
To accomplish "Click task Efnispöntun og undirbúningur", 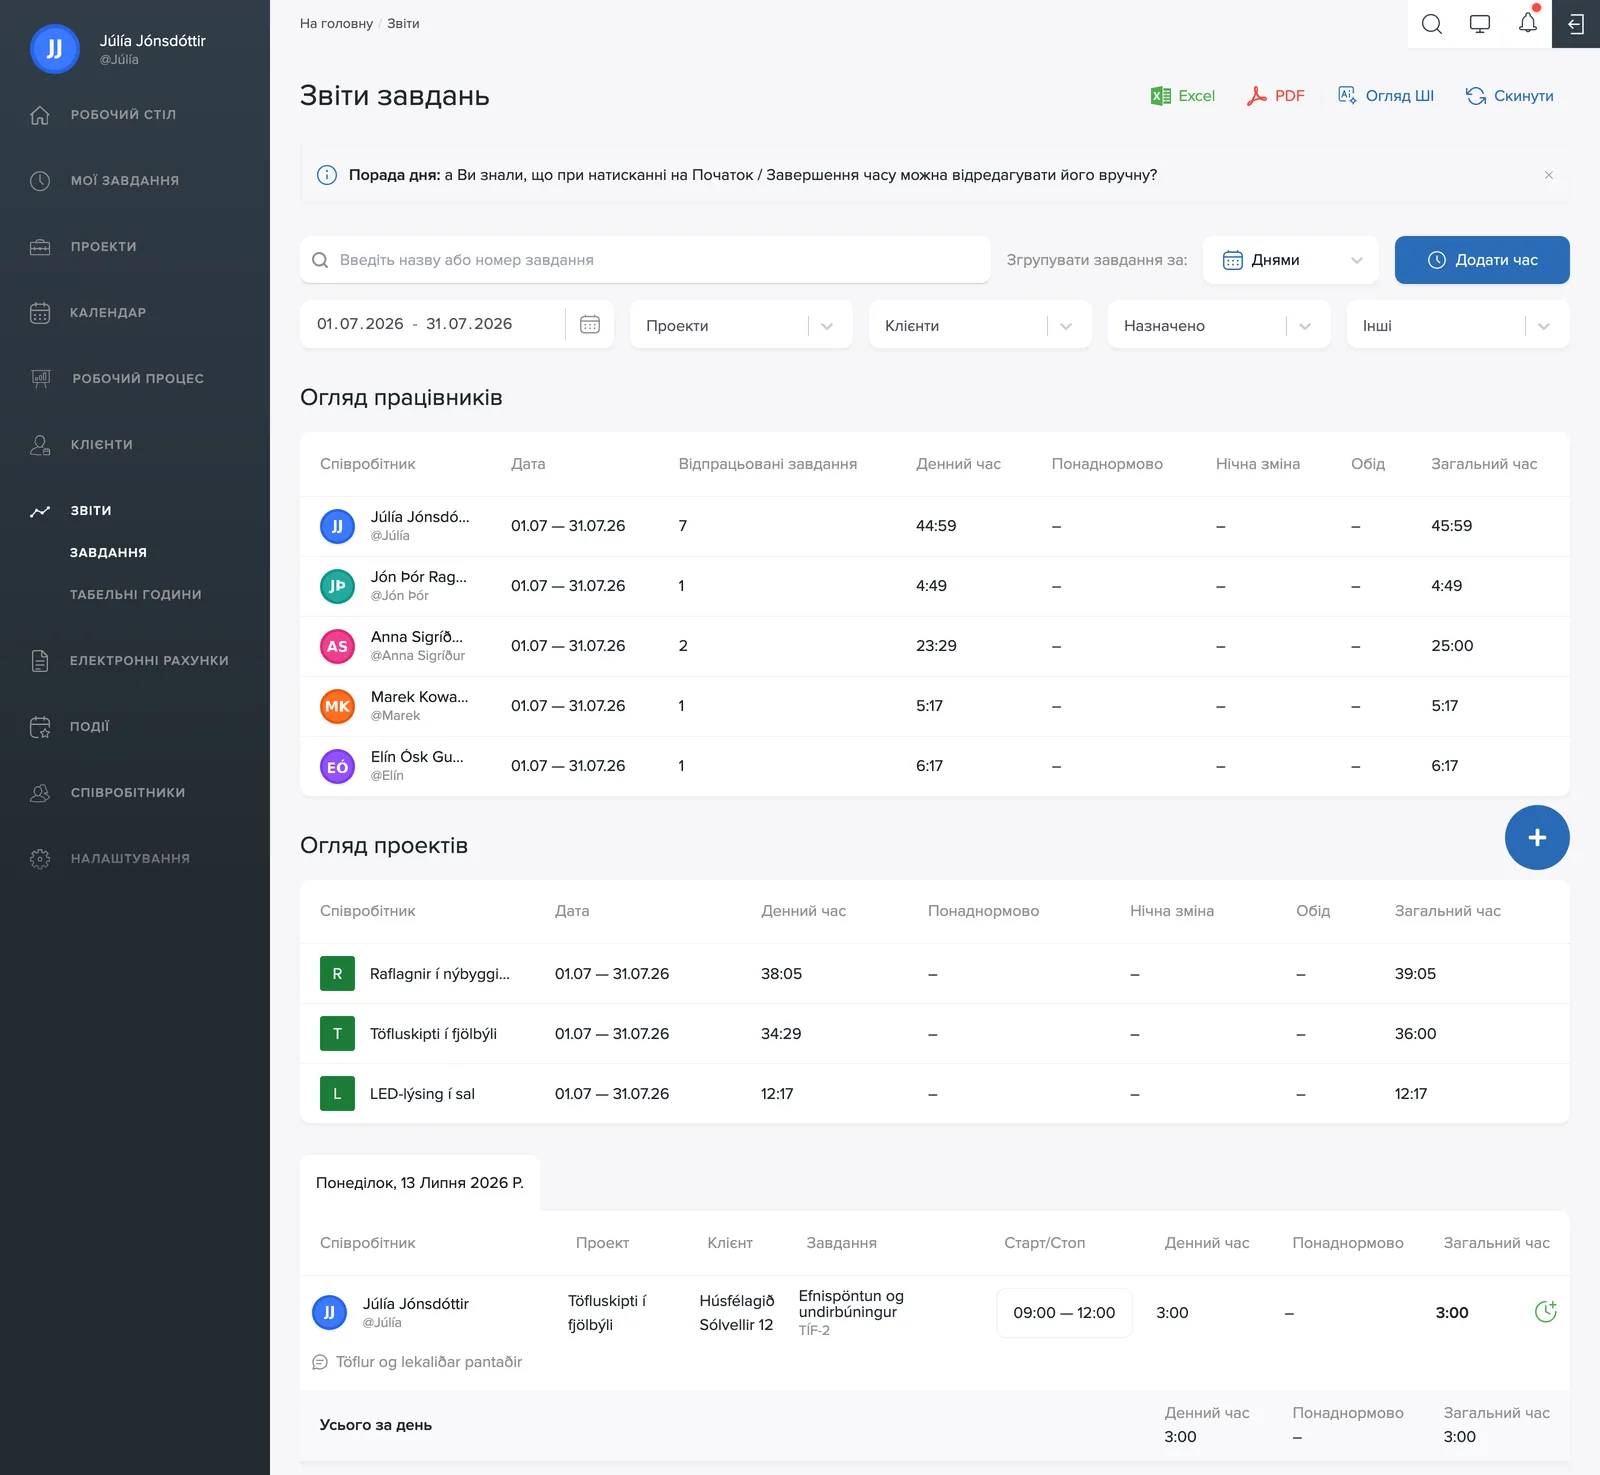I will pyautogui.click(x=851, y=1304).
